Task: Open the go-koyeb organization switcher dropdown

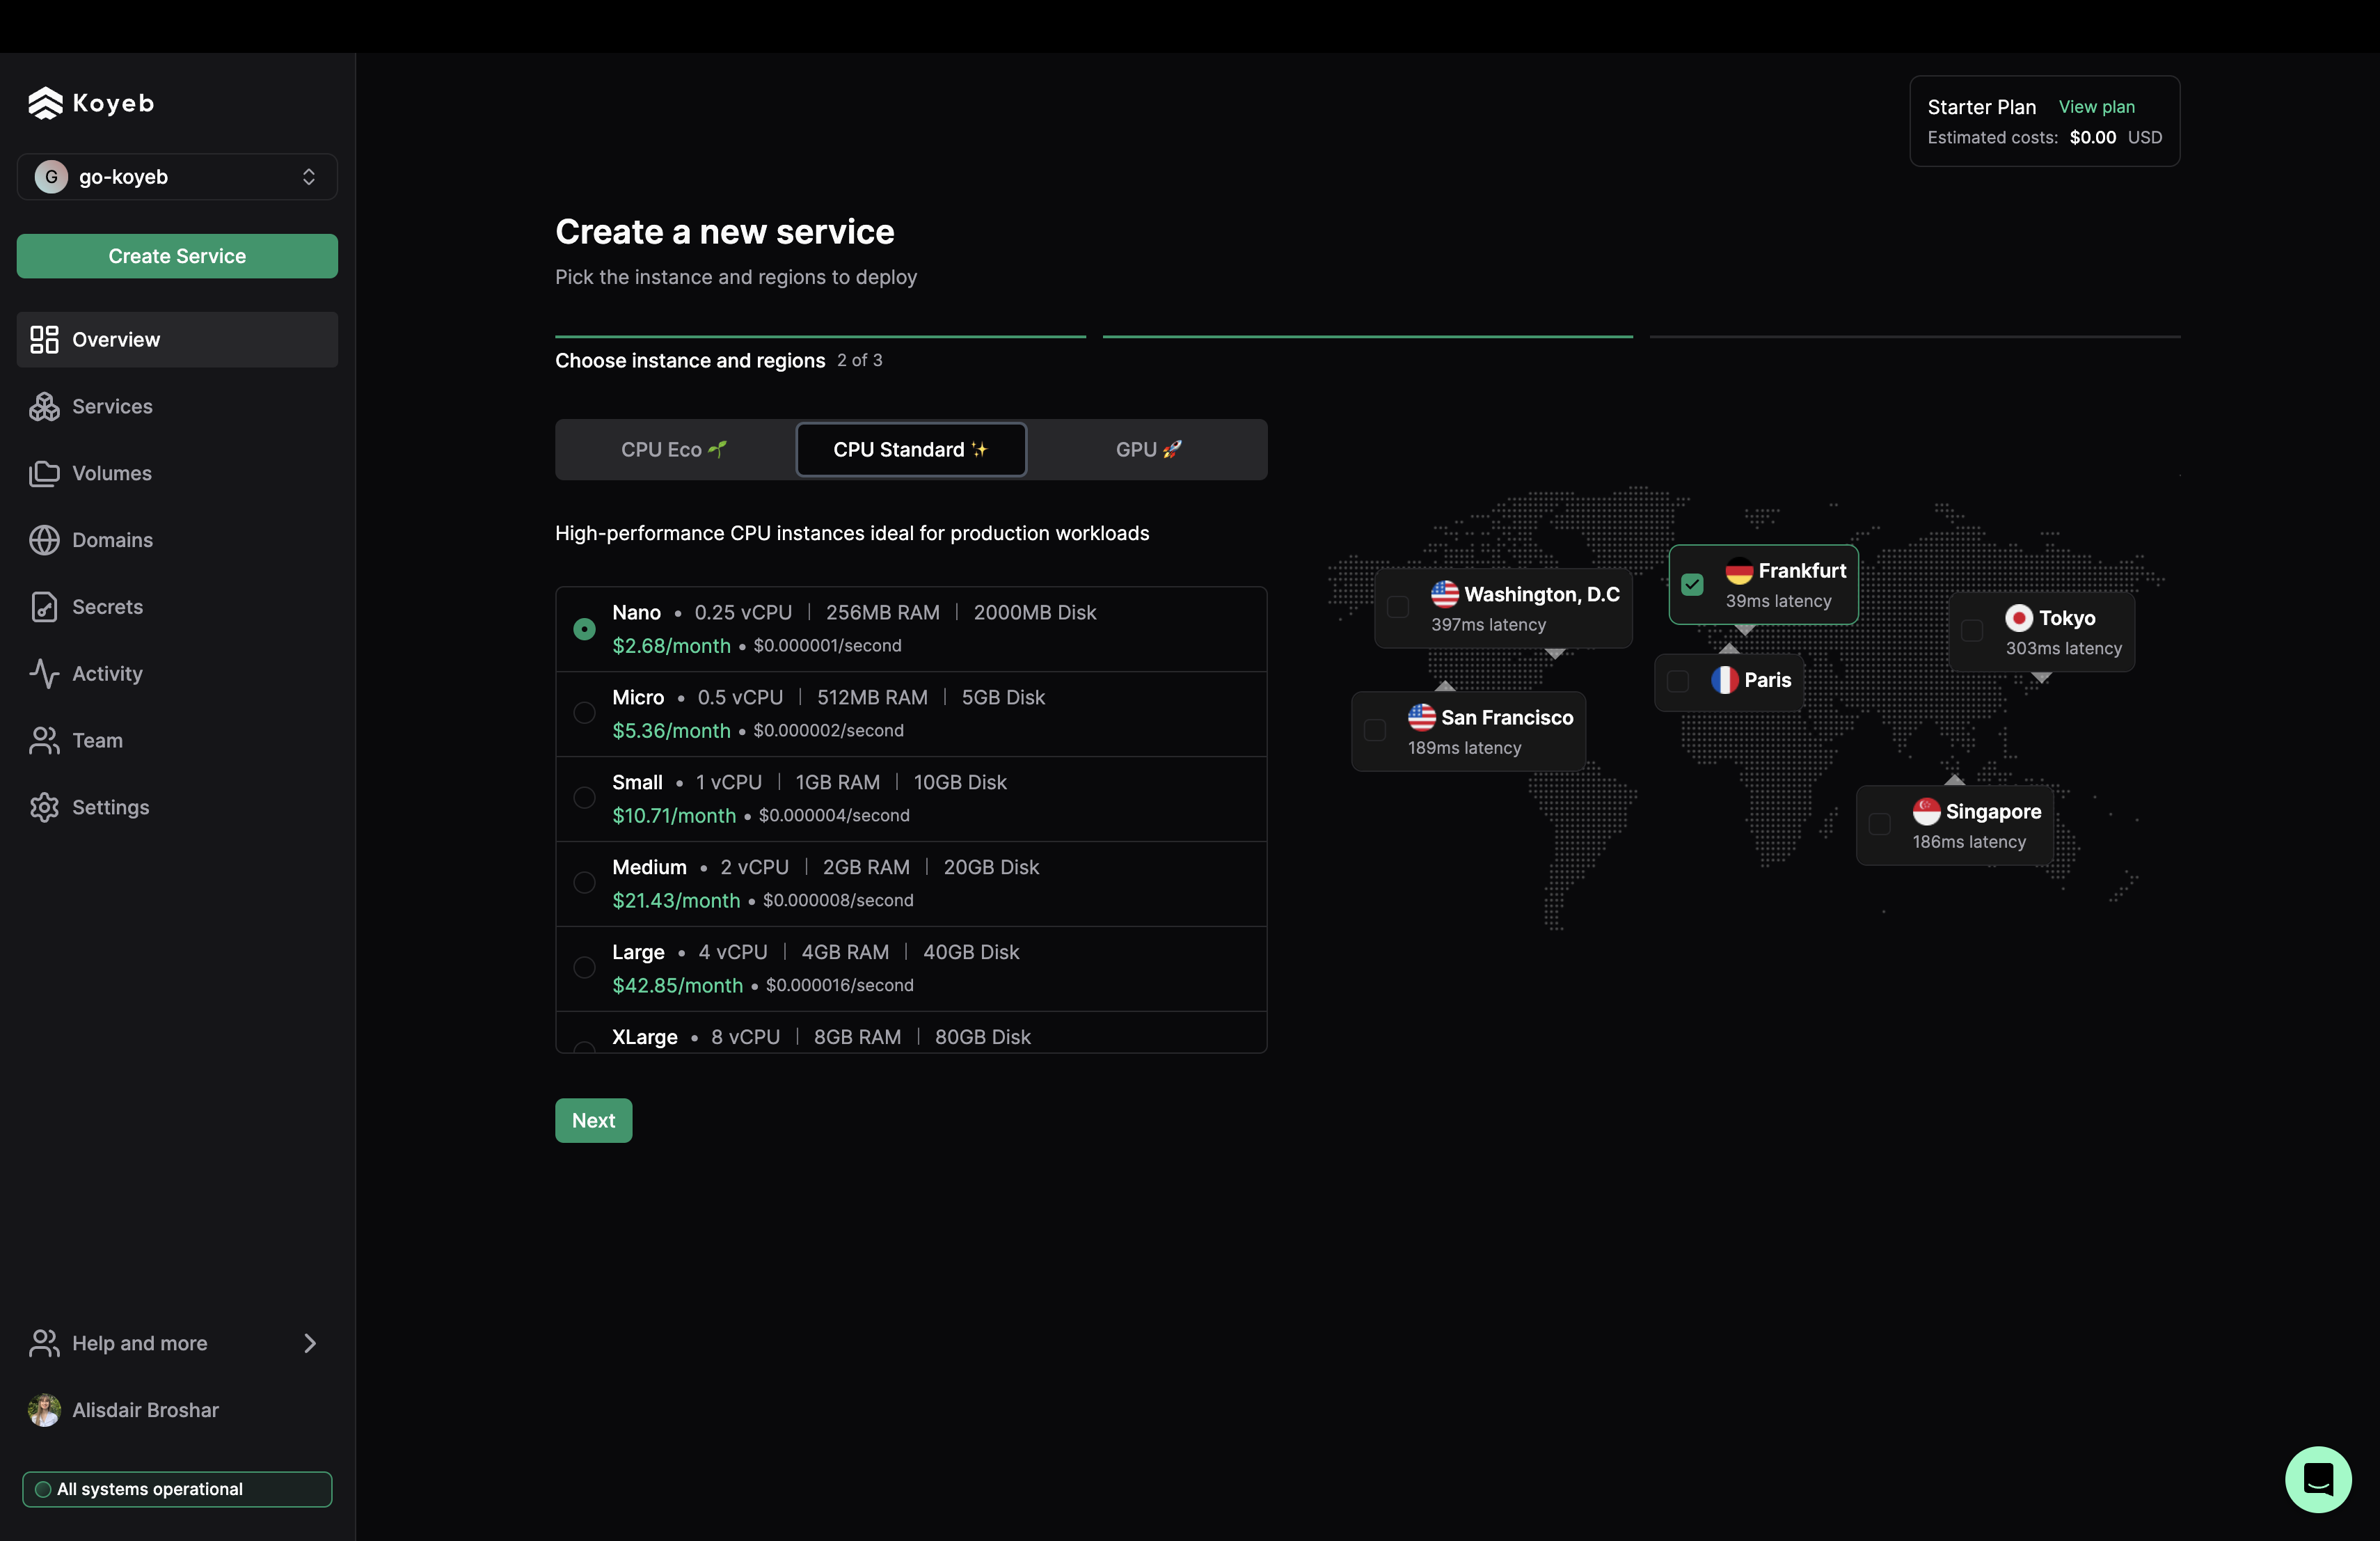Action: [x=177, y=177]
